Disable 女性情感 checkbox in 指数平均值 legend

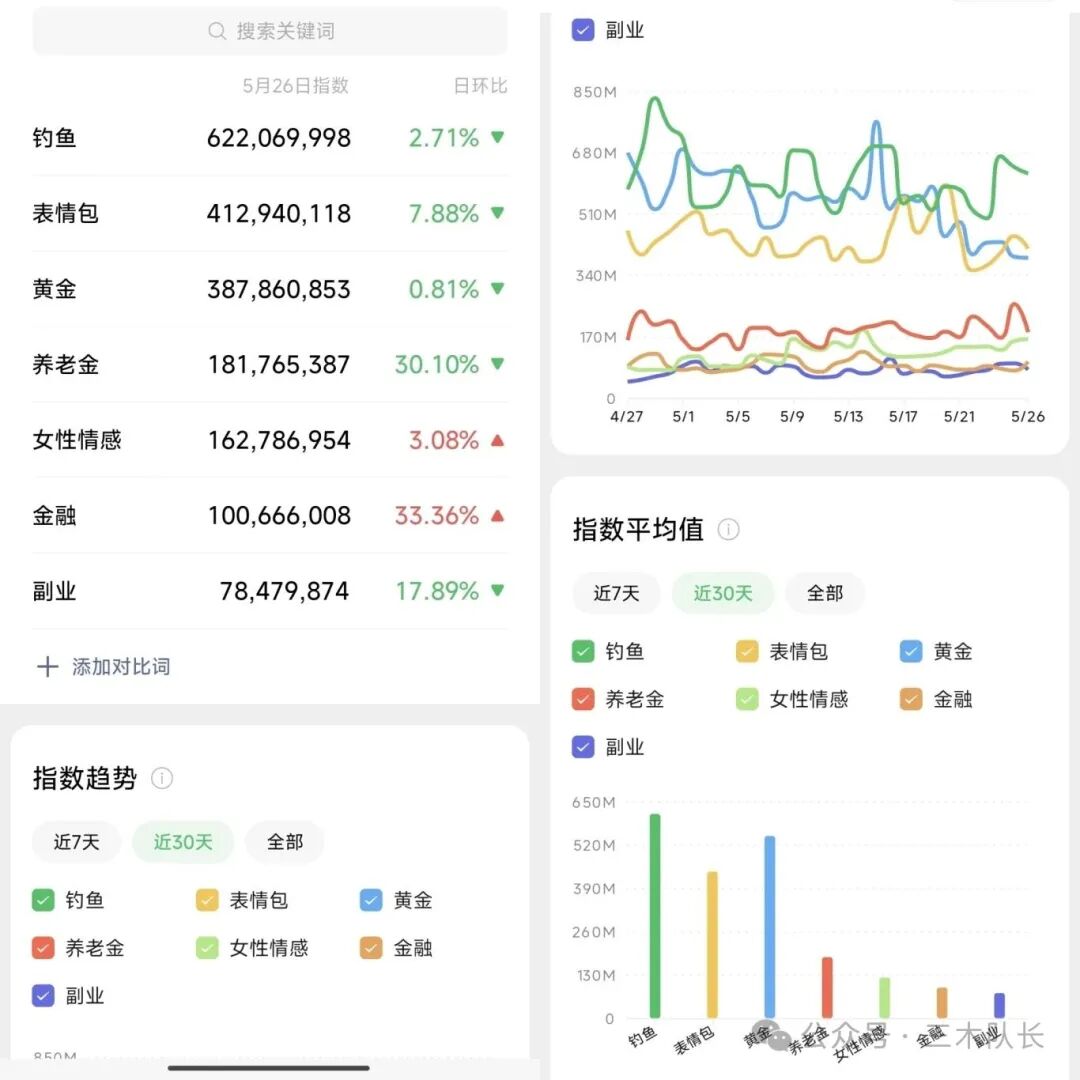747,700
